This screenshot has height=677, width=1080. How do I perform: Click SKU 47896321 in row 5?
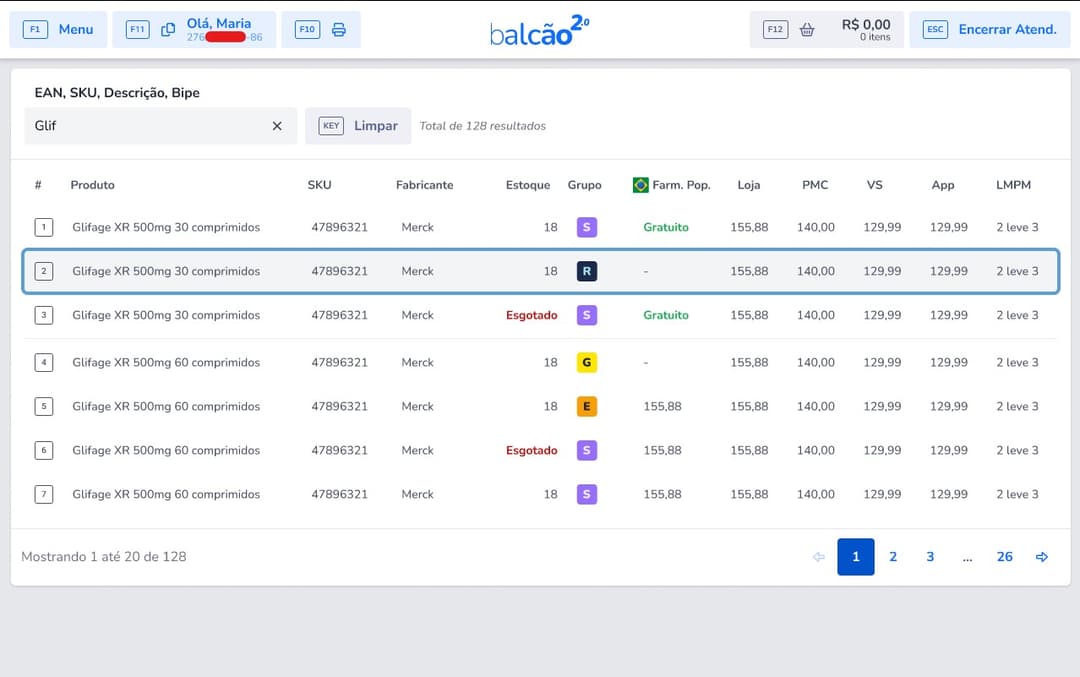click(340, 406)
